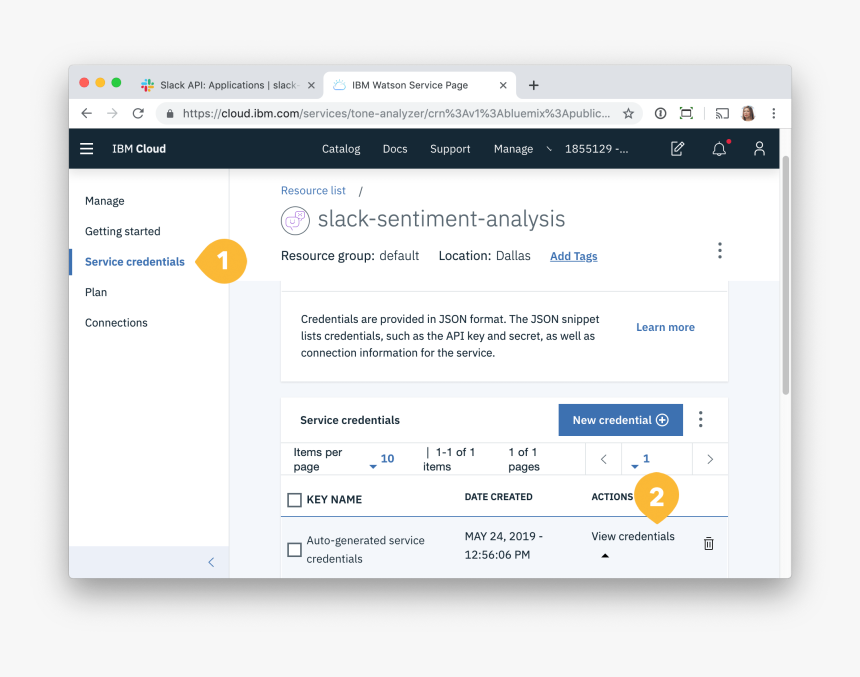Select Service credentials in the sidebar
860x677 pixels.
[x=135, y=262]
